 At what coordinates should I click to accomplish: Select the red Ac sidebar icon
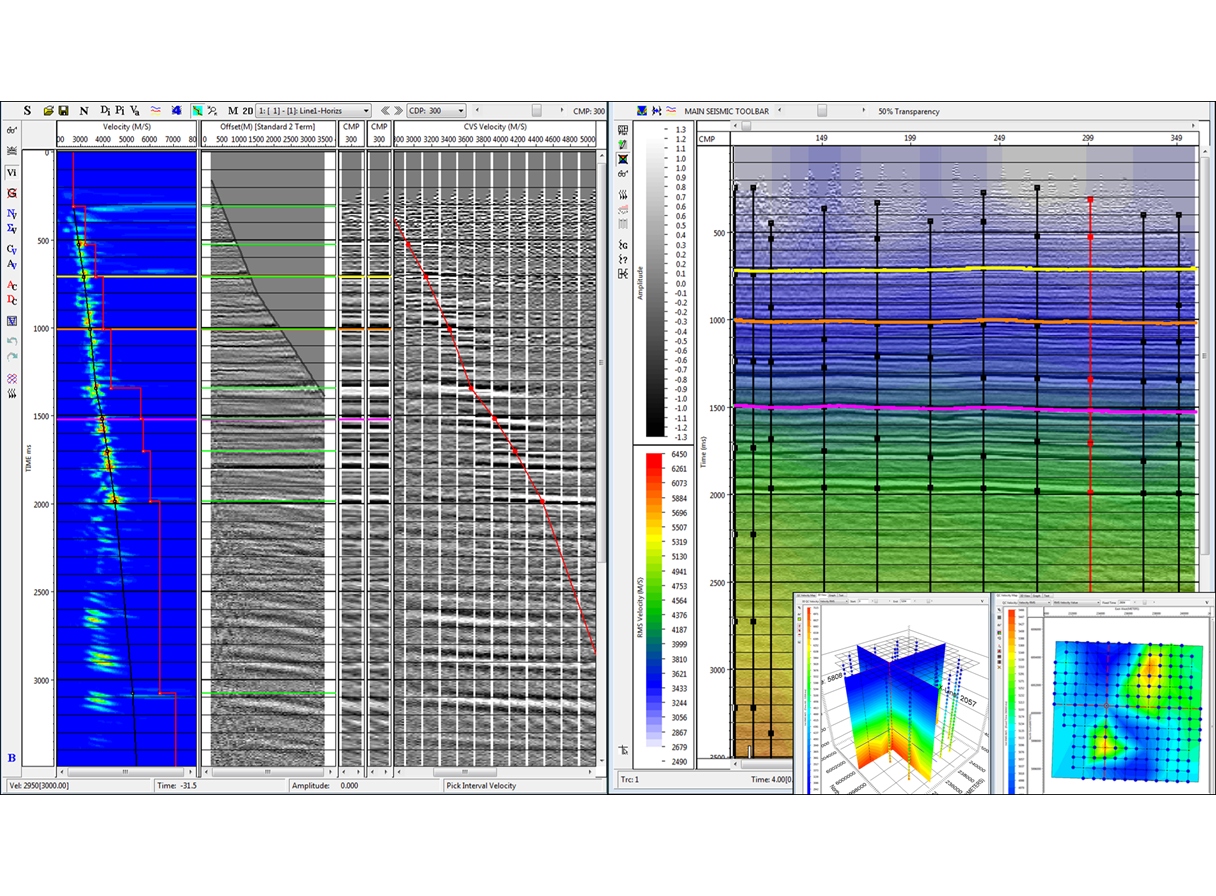tap(11, 285)
